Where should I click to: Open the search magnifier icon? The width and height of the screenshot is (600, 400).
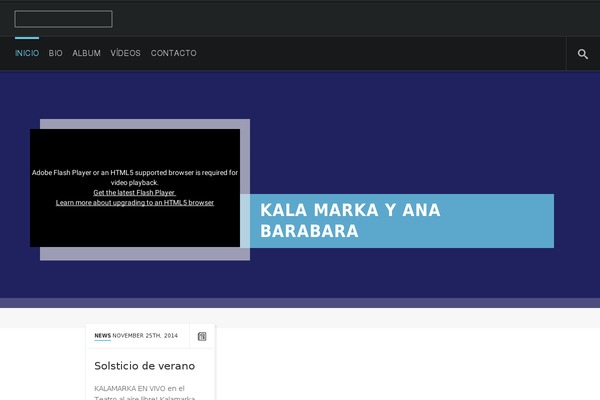[583, 54]
